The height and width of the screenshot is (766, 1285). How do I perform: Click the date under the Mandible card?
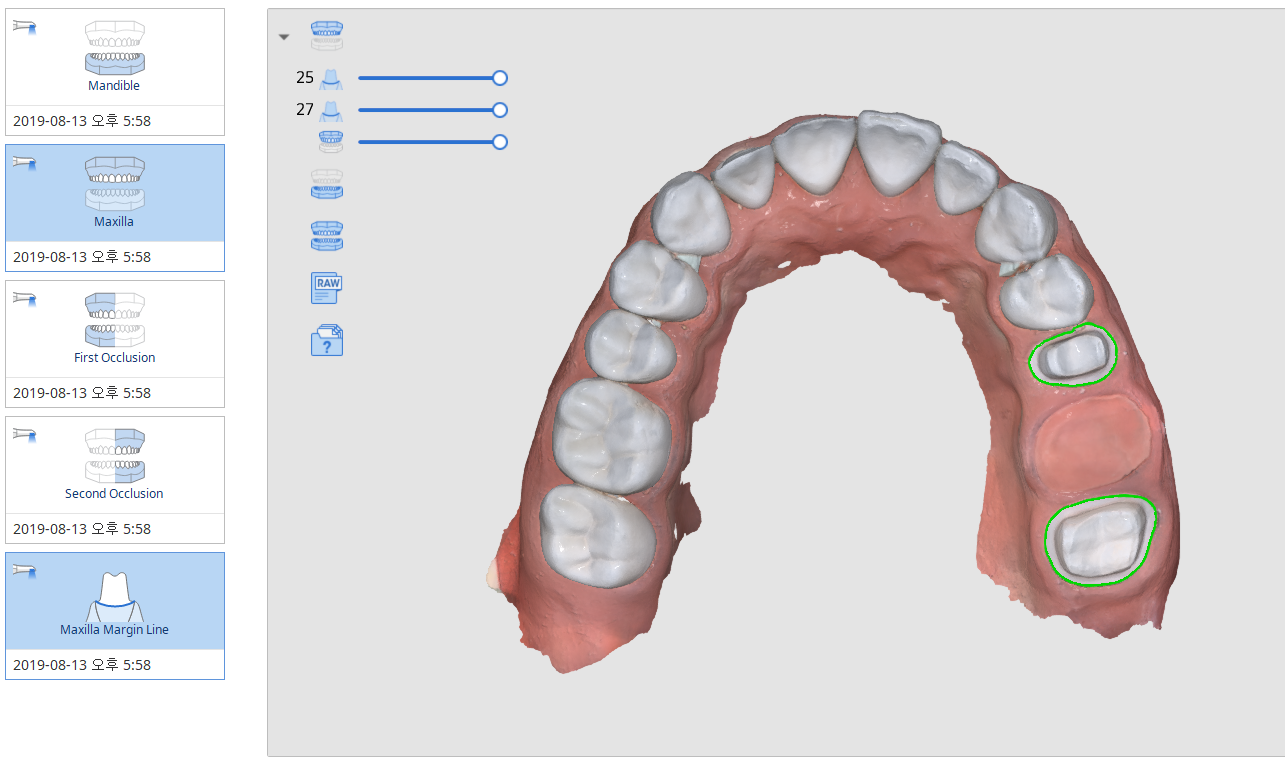click(82, 121)
